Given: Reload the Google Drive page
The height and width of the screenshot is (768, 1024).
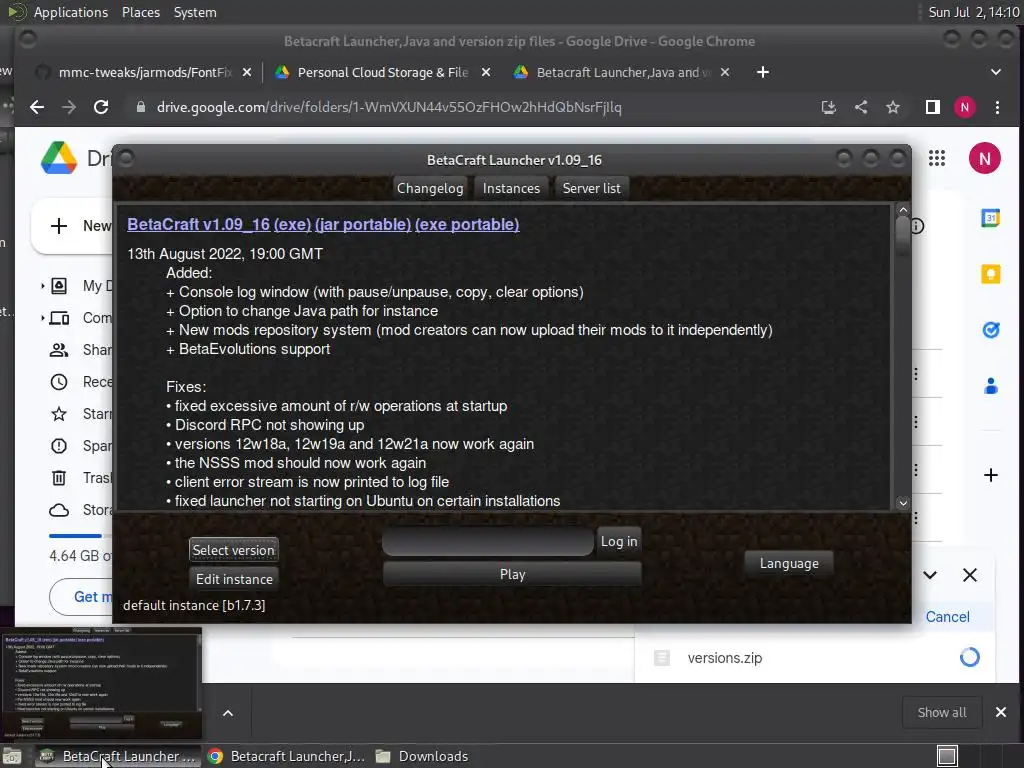Looking at the screenshot, I should pyautogui.click(x=101, y=107).
